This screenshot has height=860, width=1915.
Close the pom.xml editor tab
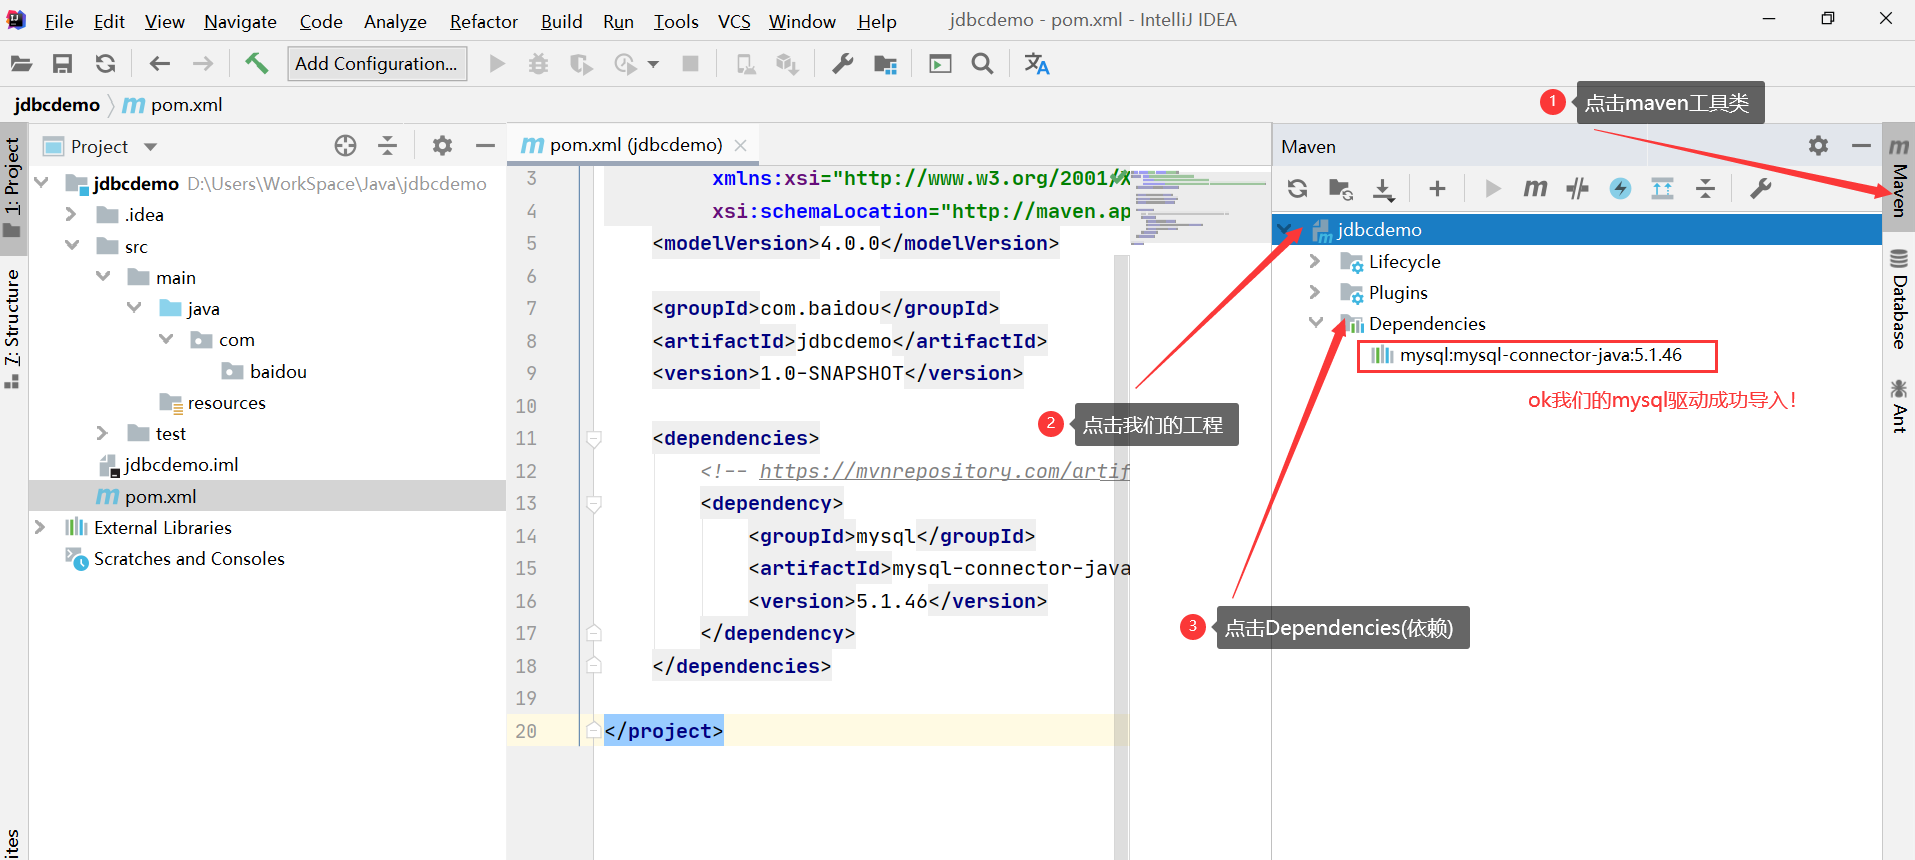tap(740, 145)
